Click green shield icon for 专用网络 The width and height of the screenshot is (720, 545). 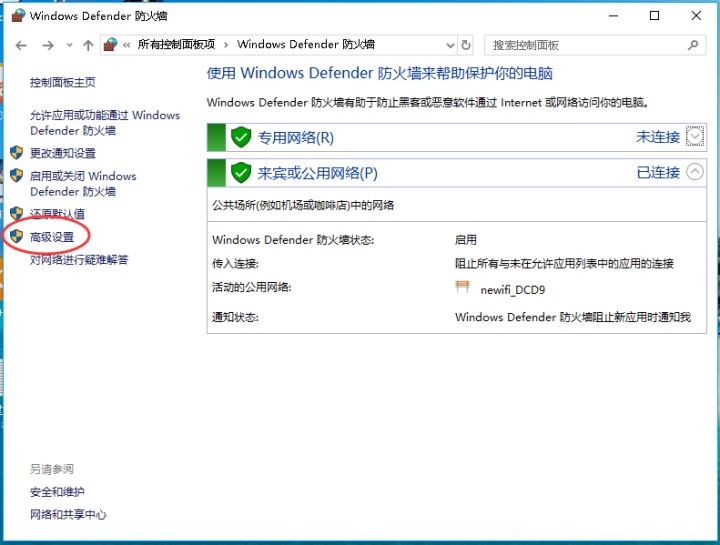click(x=241, y=137)
